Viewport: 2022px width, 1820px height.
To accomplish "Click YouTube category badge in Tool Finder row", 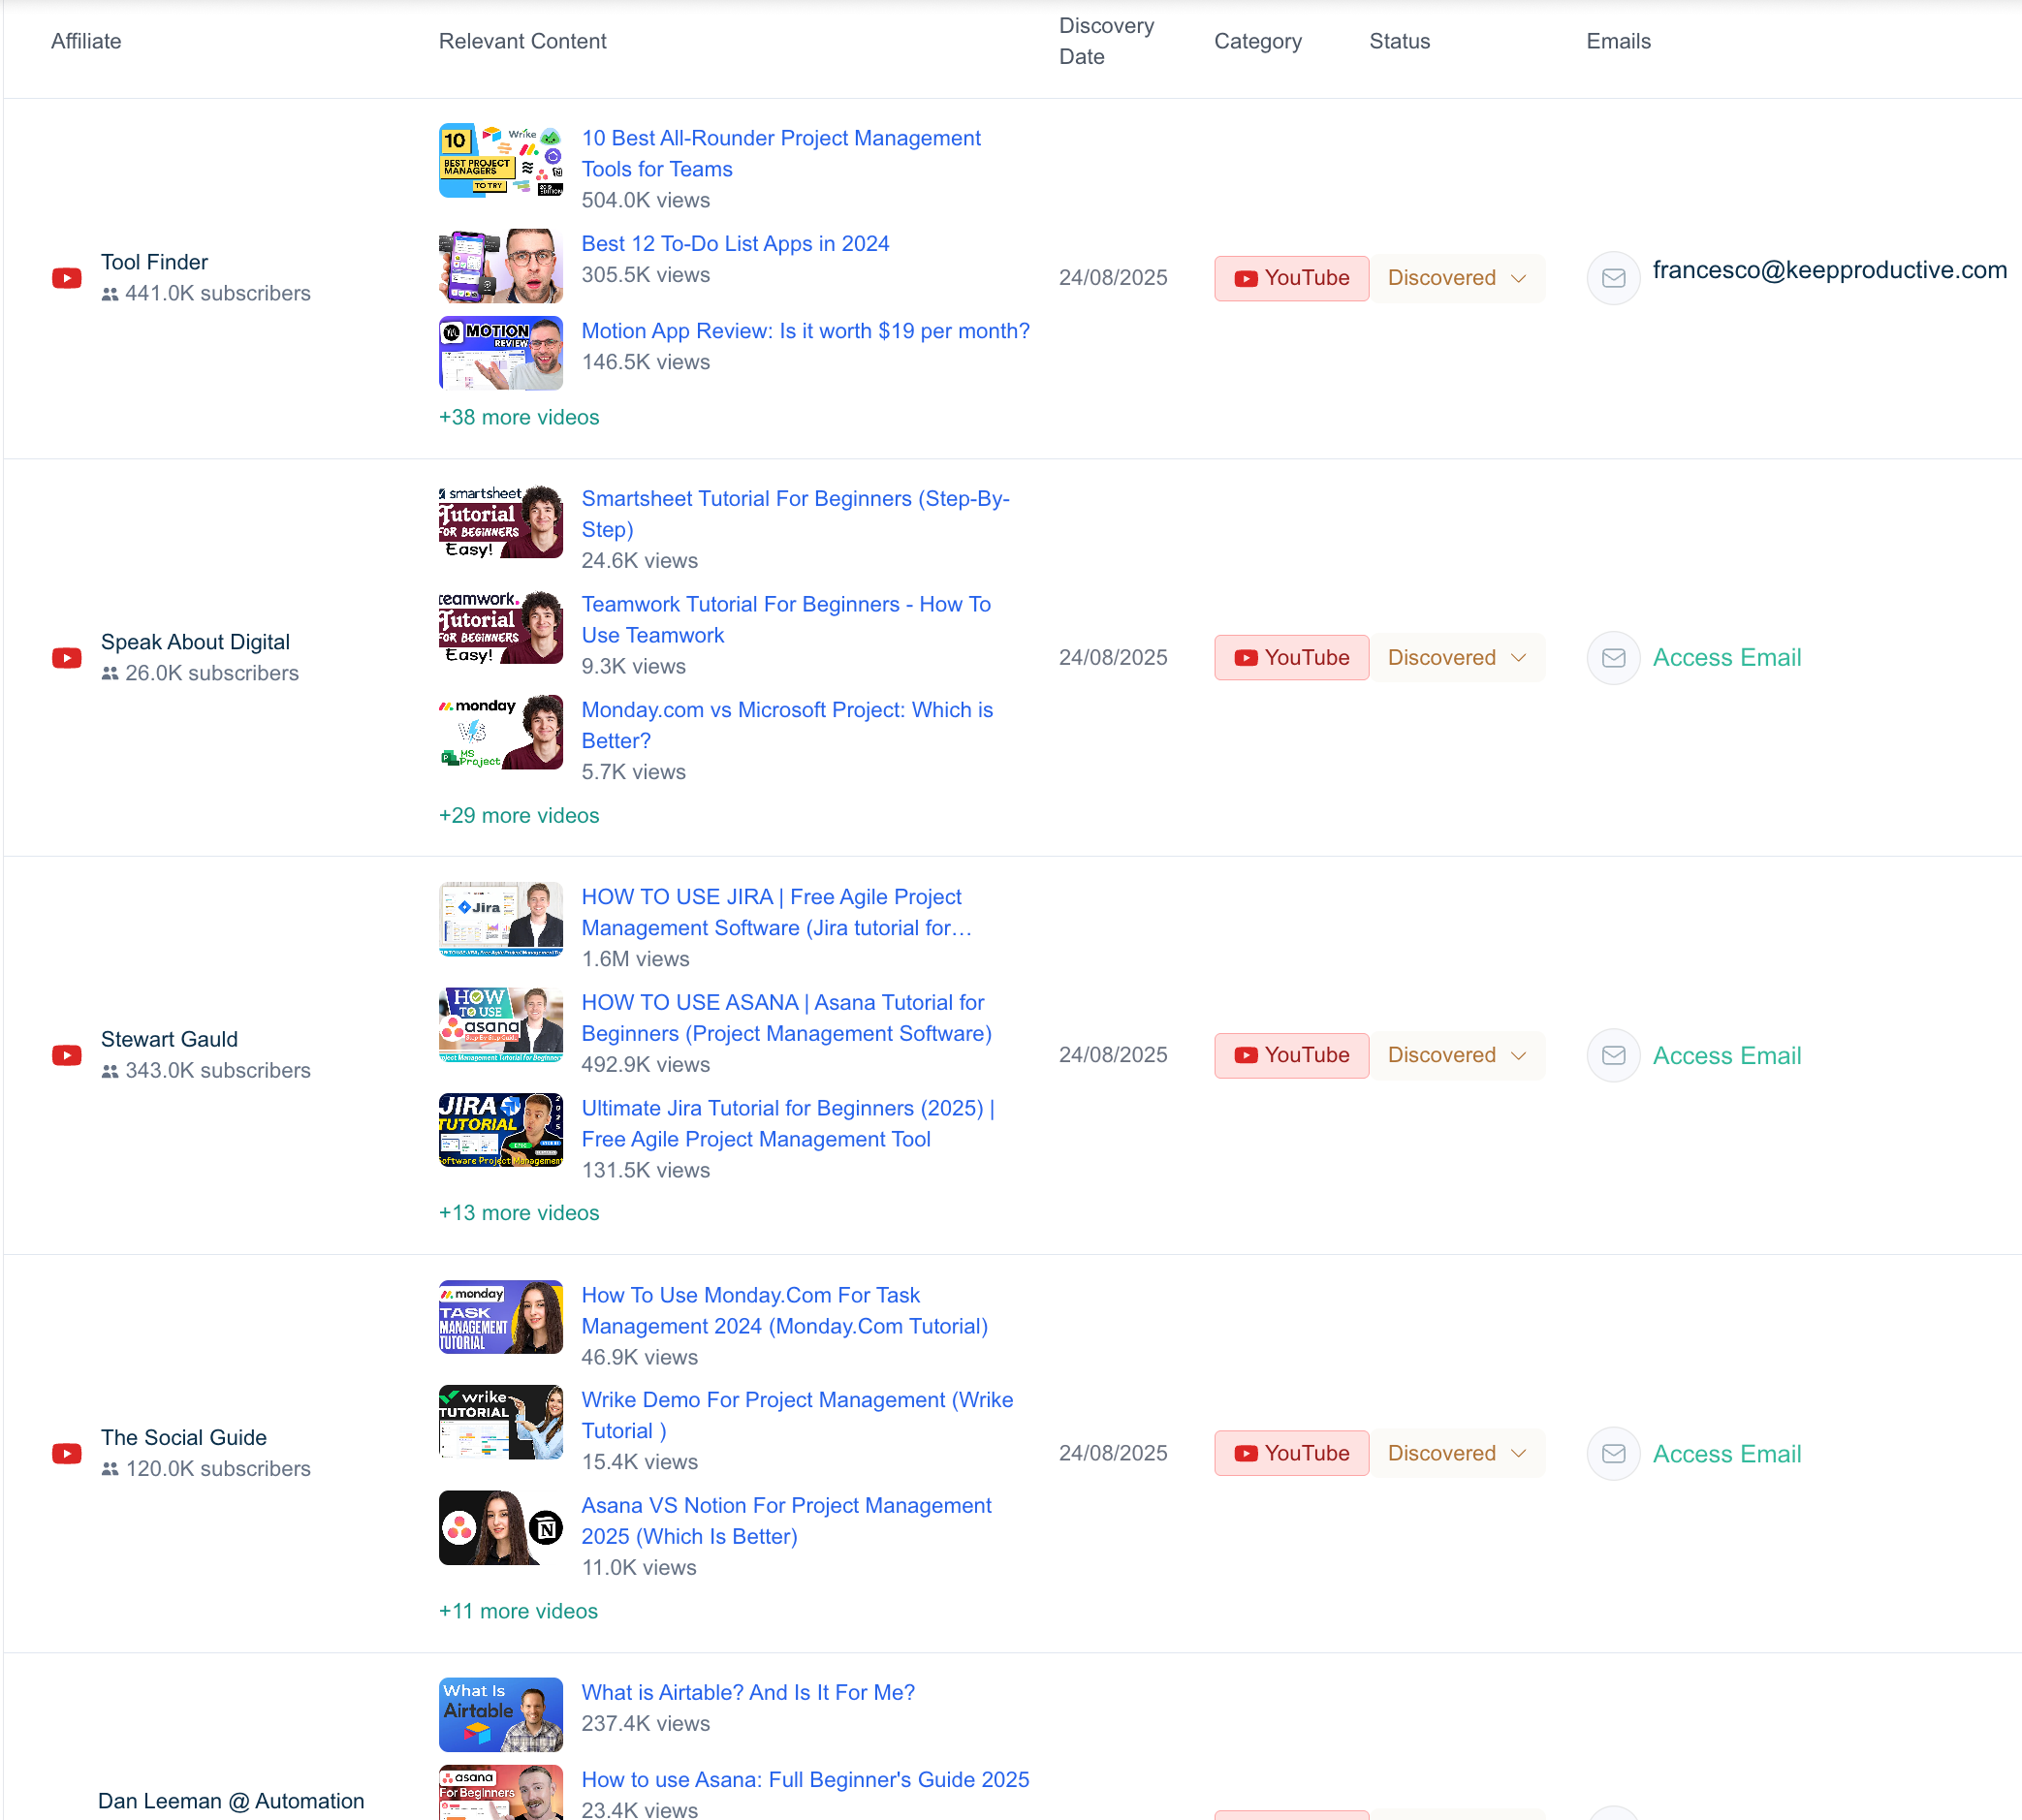I will pyautogui.click(x=1291, y=278).
